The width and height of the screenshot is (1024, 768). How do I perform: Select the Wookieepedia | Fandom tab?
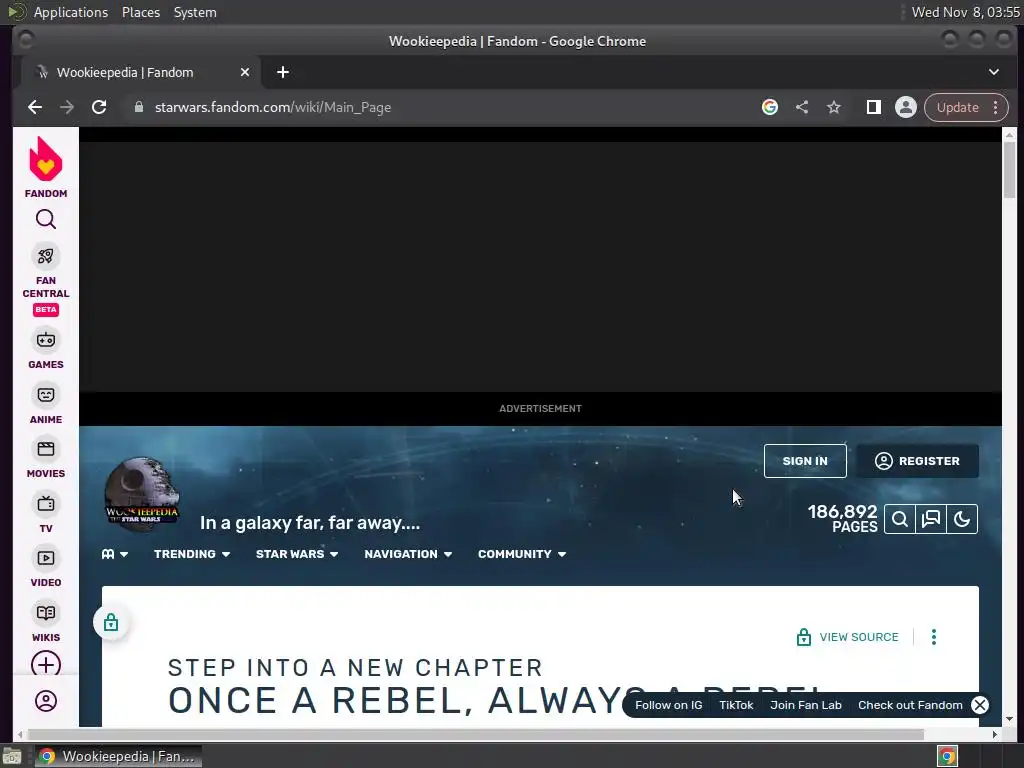tap(141, 72)
